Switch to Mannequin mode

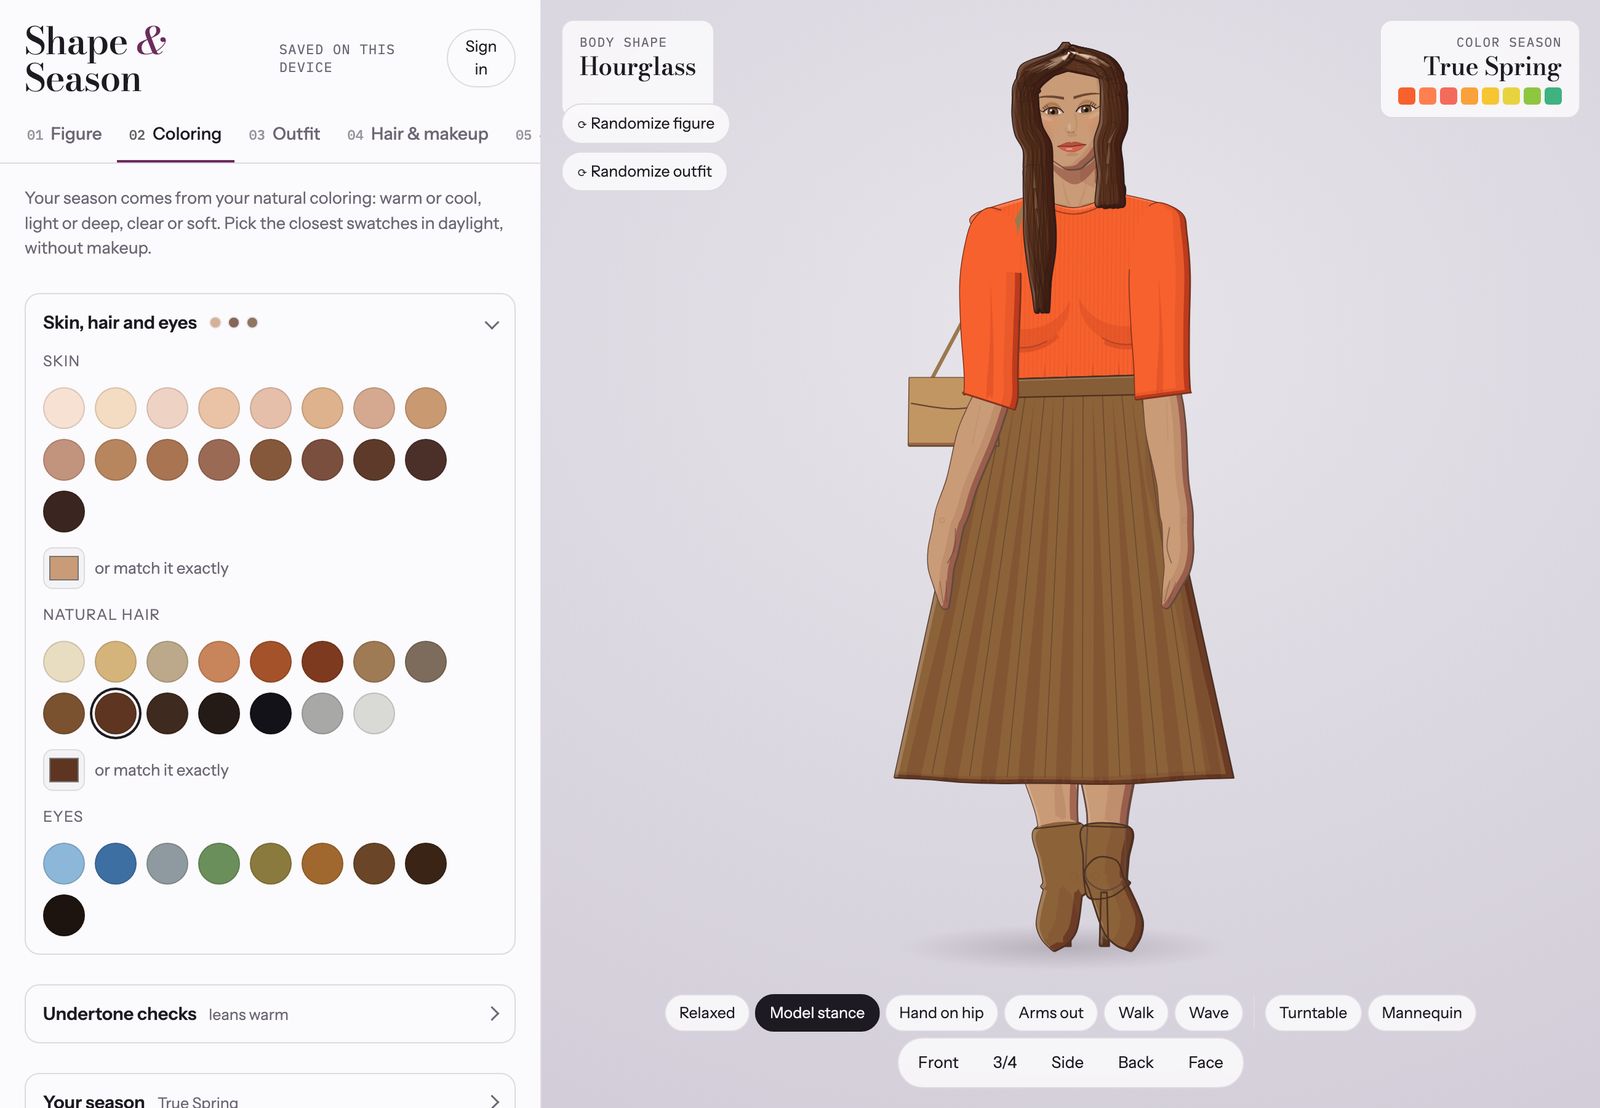tap(1422, 1013)
